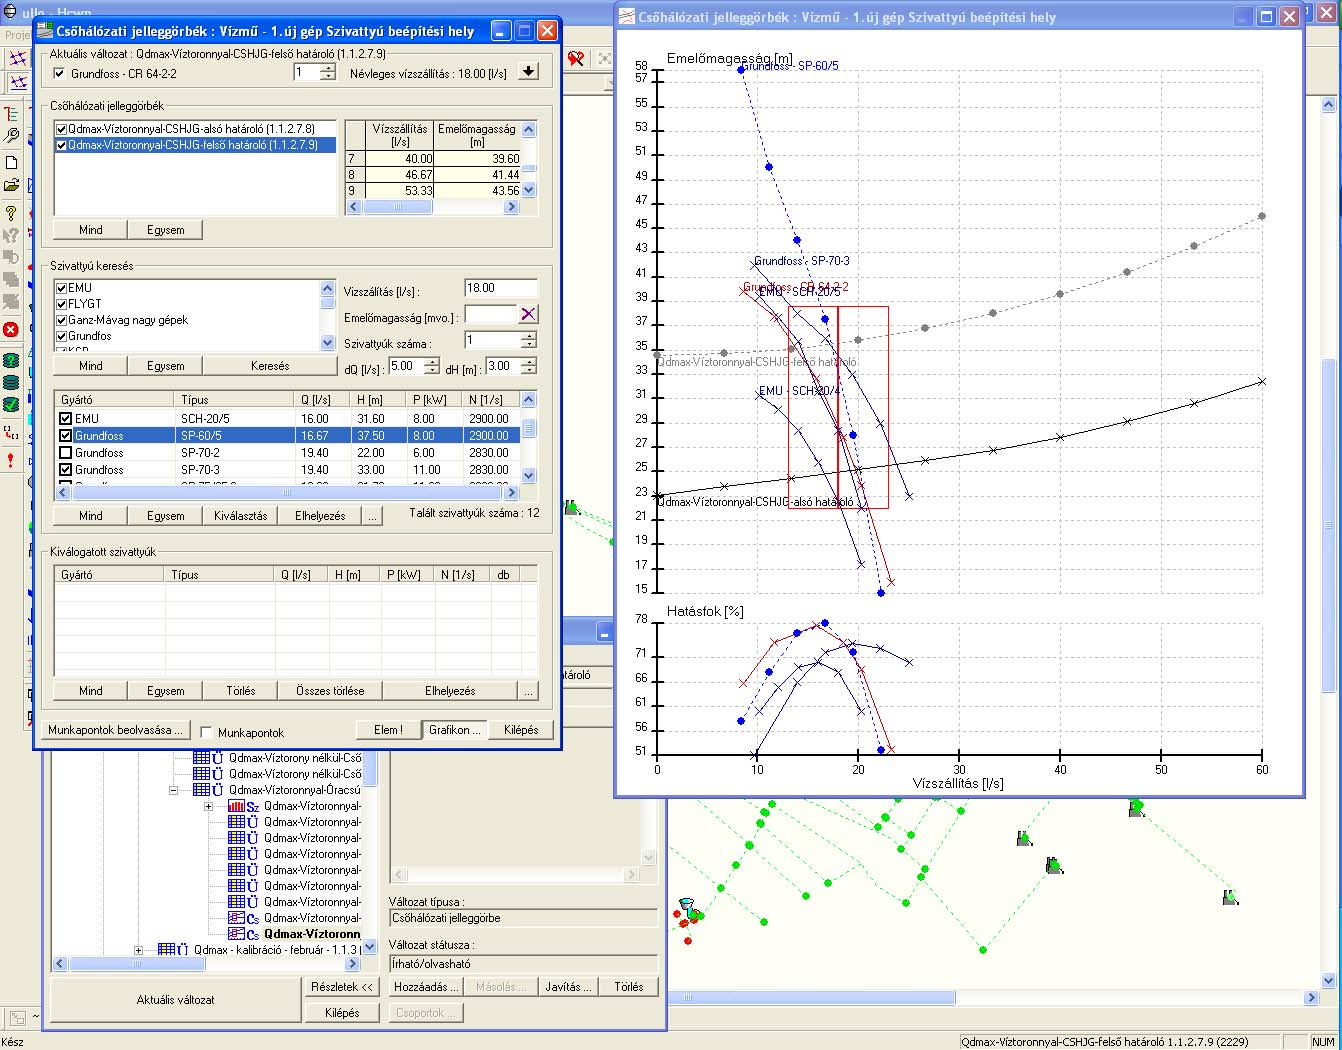Click Munkapontok beolvasása ... button
1342x1050 pixels.
[116, 730]
